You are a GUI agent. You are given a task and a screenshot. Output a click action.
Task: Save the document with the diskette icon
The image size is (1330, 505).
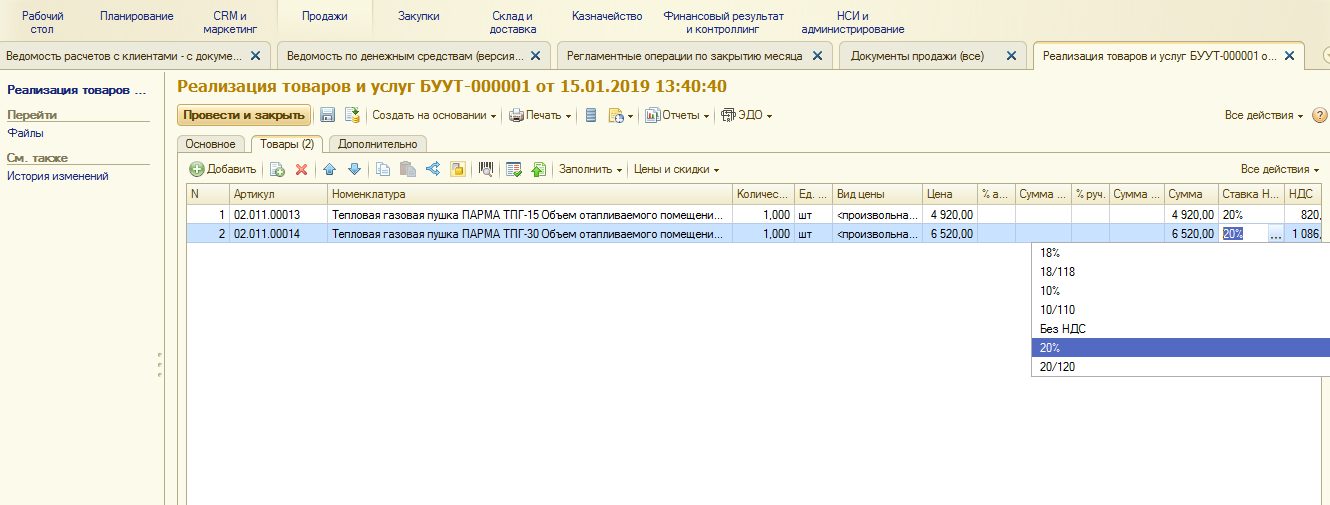(x=327, y=115)
